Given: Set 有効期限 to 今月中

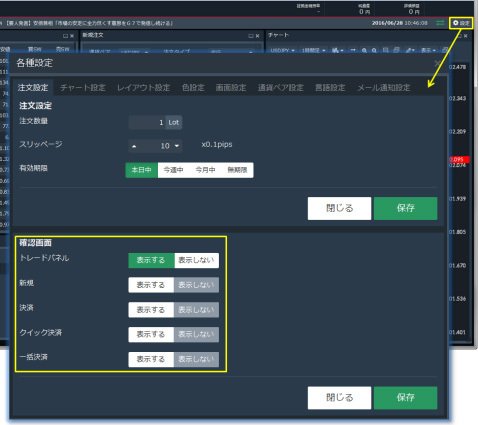Looking at the screenshot, I should (x=205, y=170).
